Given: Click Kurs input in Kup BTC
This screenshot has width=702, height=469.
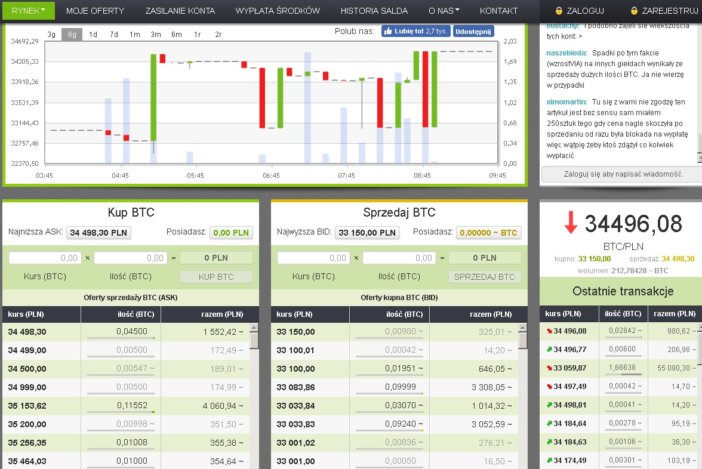Looking at the screenshot, I should 45,258.
